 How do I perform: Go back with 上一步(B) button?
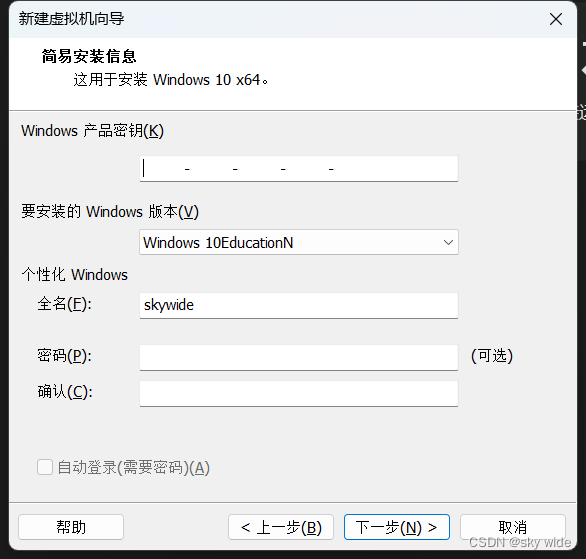(281, 527)
